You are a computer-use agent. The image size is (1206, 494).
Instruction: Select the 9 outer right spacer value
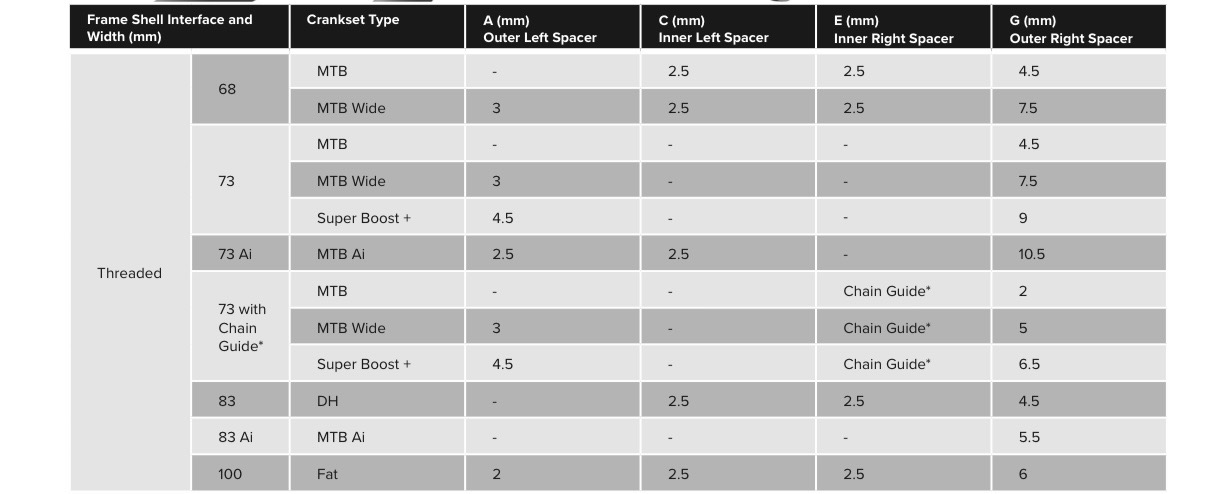1023,218
